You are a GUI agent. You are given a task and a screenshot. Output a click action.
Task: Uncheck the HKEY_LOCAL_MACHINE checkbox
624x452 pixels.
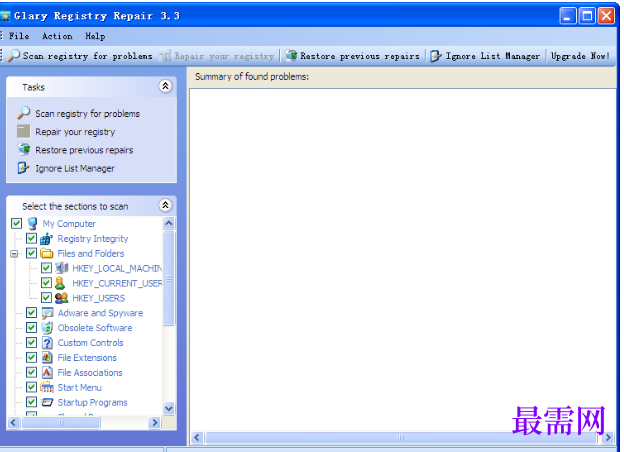[46, 268]
